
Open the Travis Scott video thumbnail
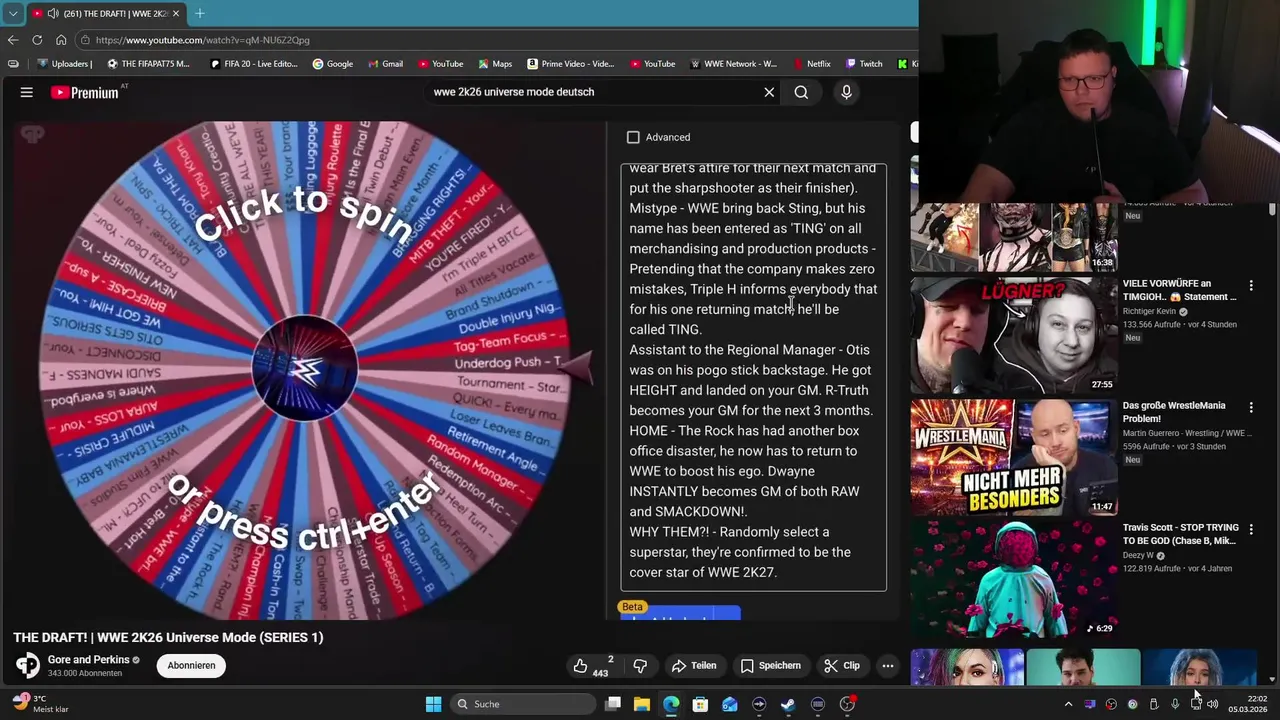point(1013,579)
